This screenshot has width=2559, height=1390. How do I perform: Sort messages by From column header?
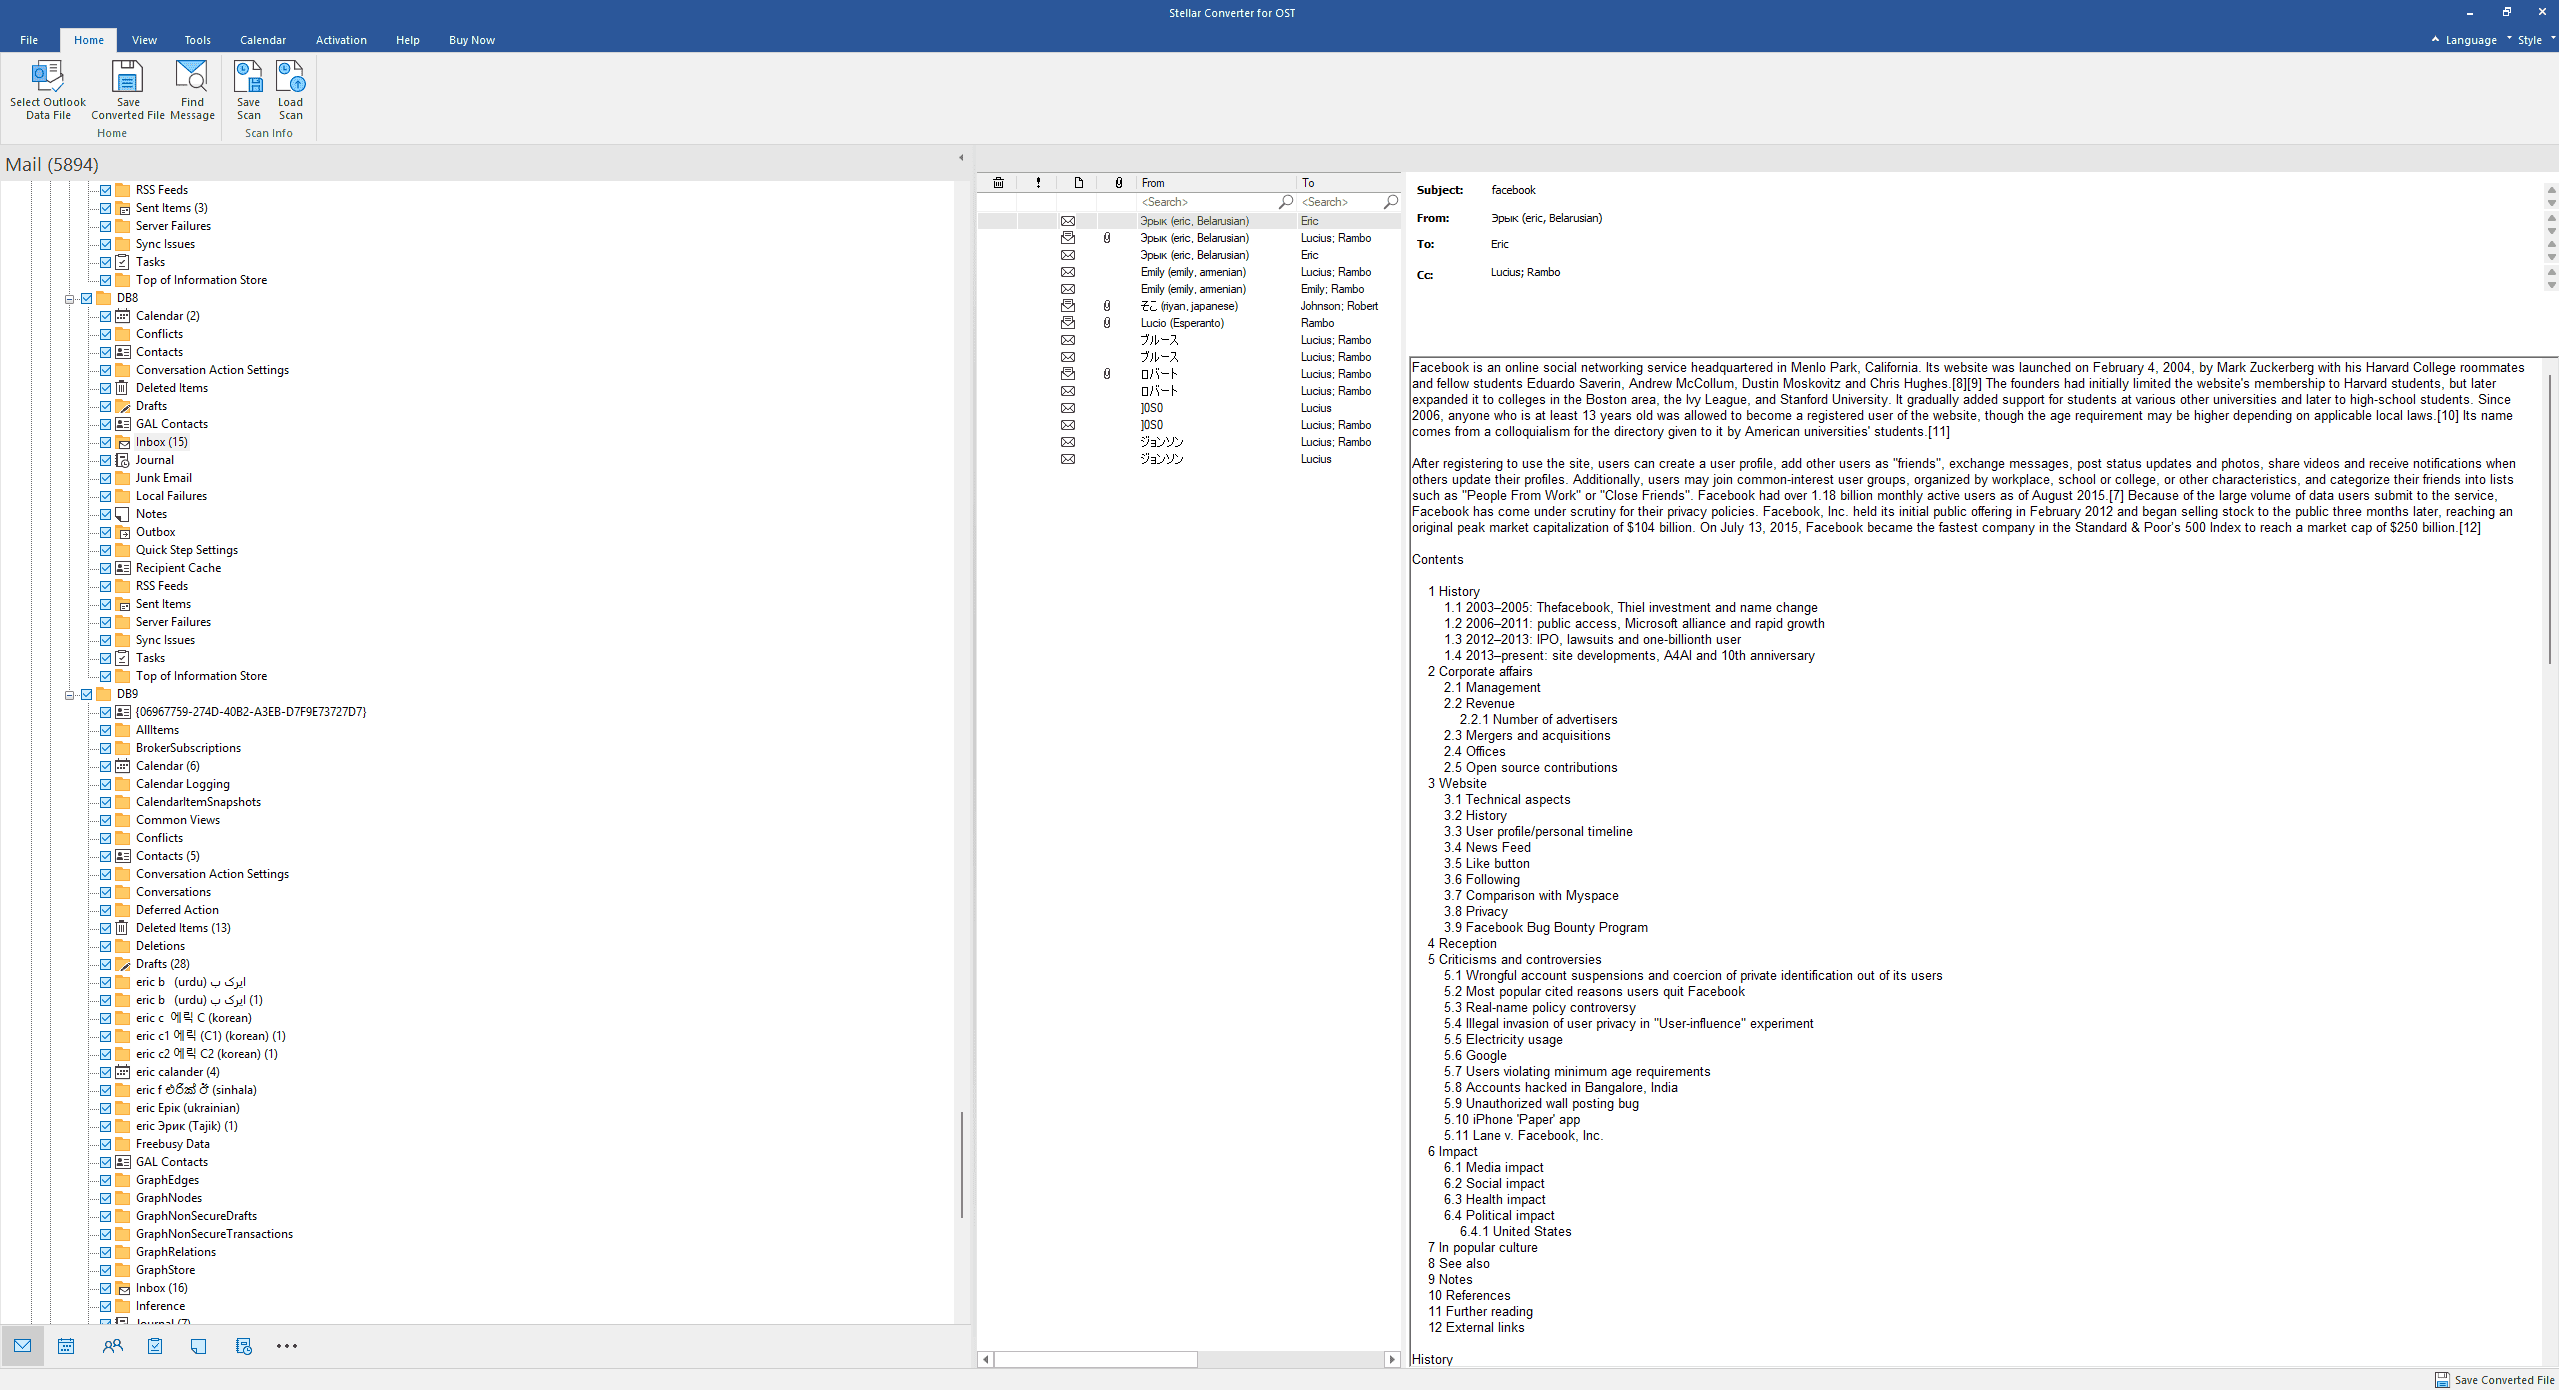click(x=1216, y=183)
